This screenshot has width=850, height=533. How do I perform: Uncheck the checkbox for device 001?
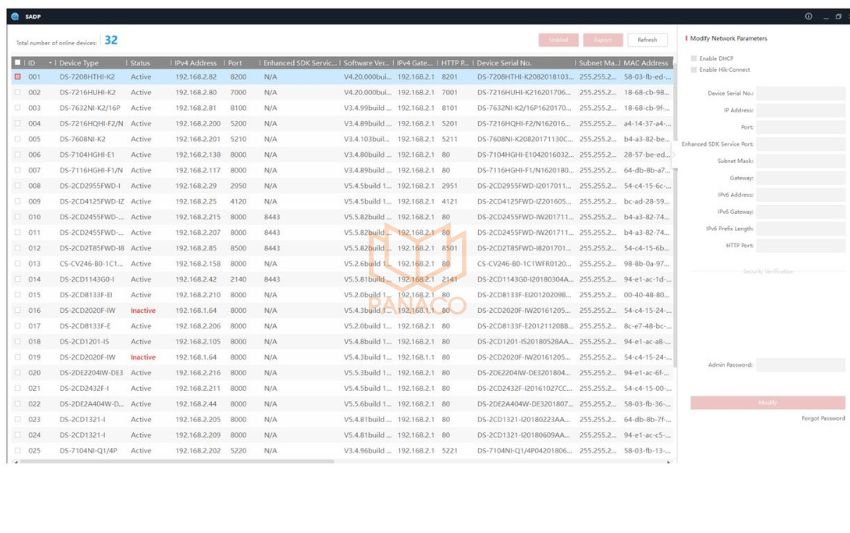click(x=17, y=77)
